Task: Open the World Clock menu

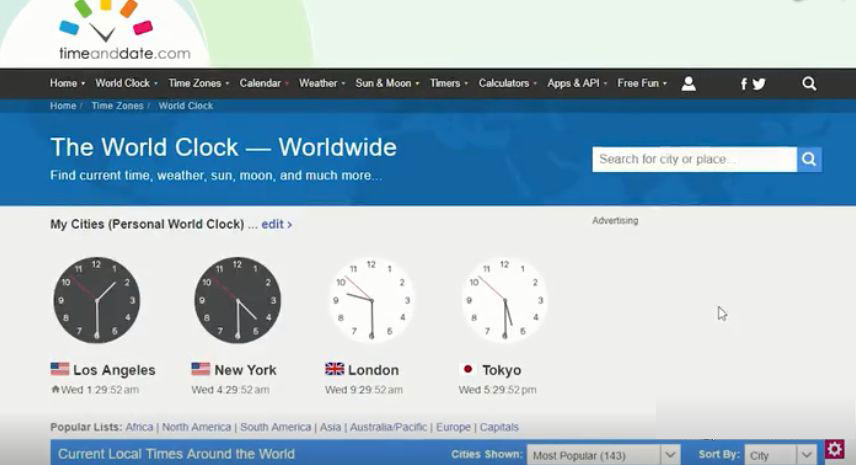Action: point(123,83)
